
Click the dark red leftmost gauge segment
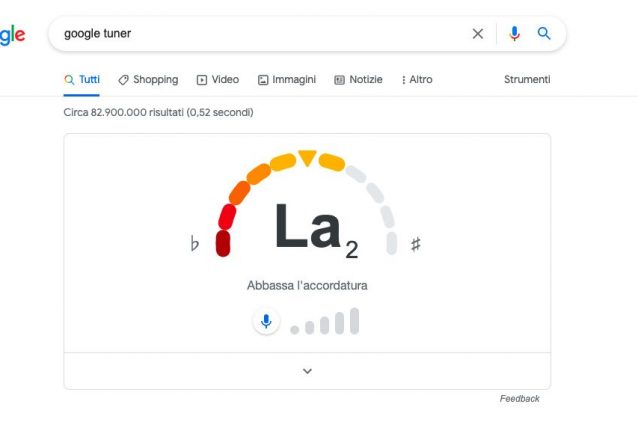tap(223, 243)
